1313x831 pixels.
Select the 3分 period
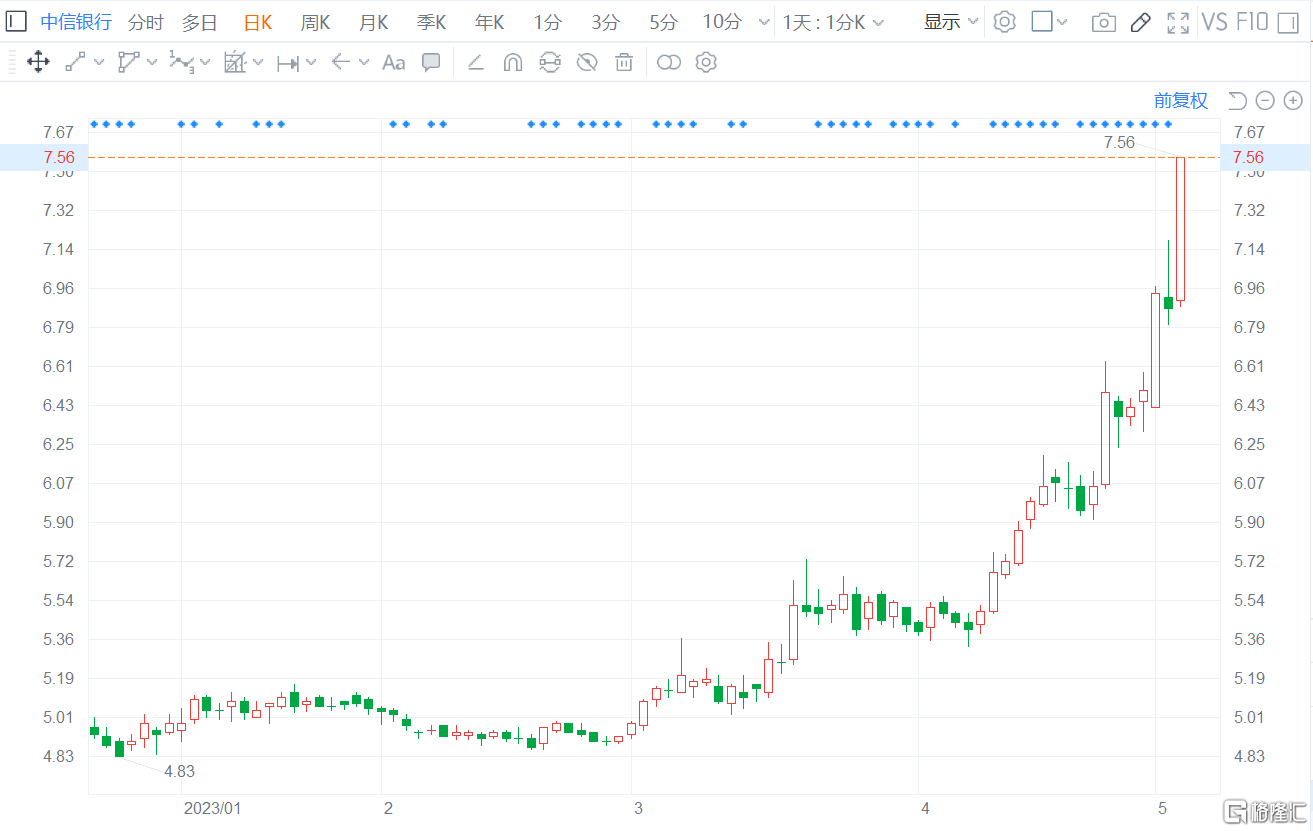coord(605,22)
